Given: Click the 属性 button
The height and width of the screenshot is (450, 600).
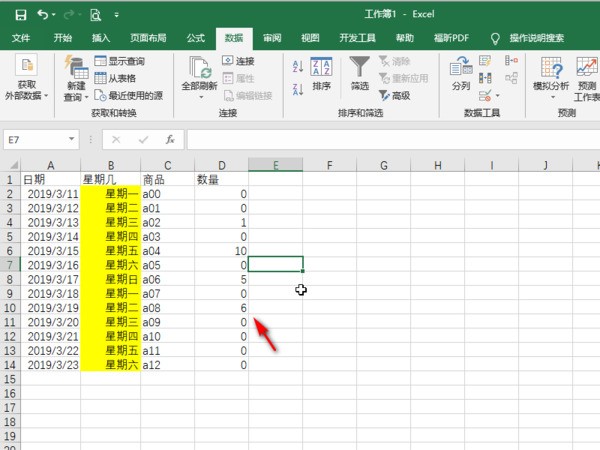Looking at the screenshot, I should pyautogui.click(x=238, y=78).
